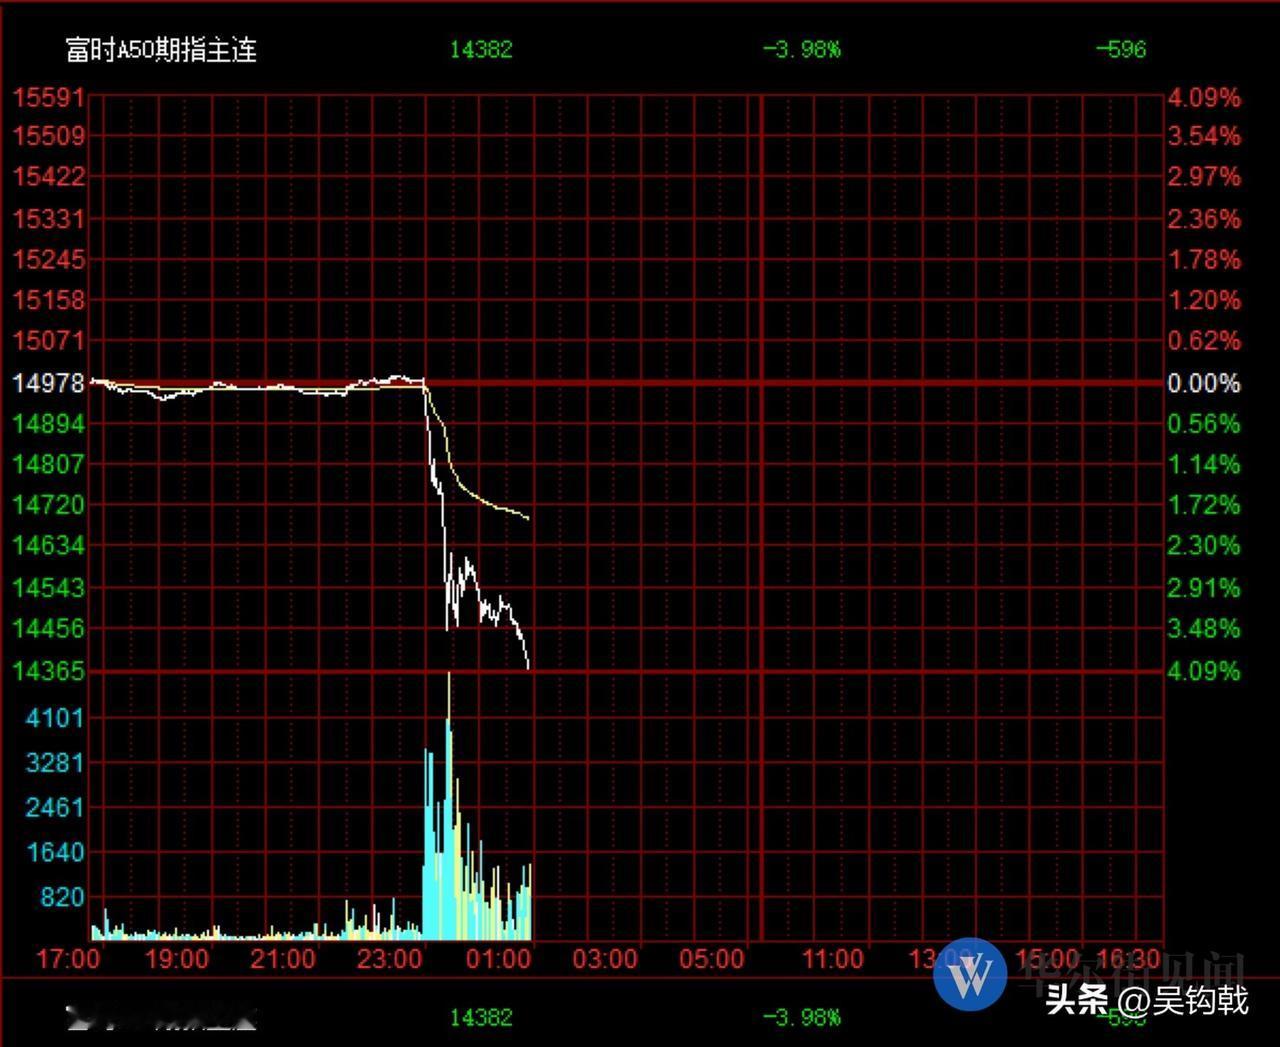Choose the 0.62% percent axis label
This screenshot has width=1280, height=1047.
click(x=1204, y=340)
